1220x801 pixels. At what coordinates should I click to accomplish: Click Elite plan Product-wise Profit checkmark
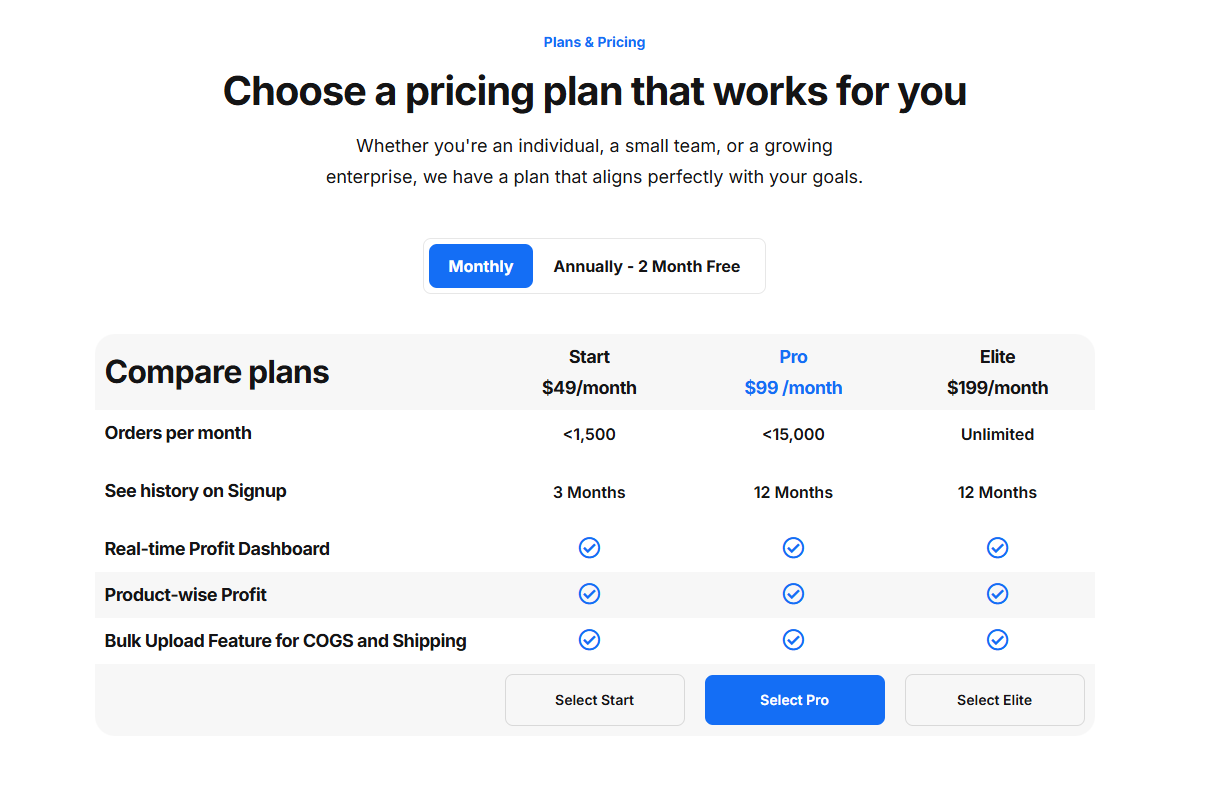(x=997, y=594)
